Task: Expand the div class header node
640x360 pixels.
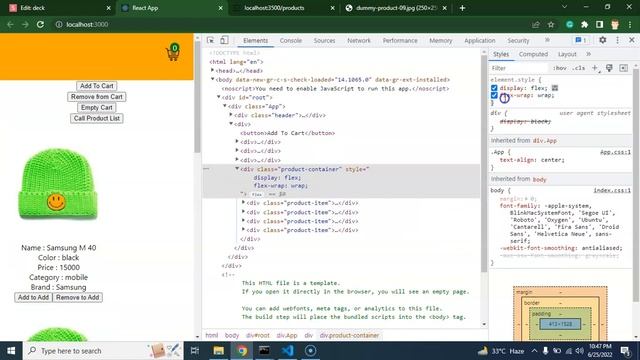Action: [x=231, y=115]
